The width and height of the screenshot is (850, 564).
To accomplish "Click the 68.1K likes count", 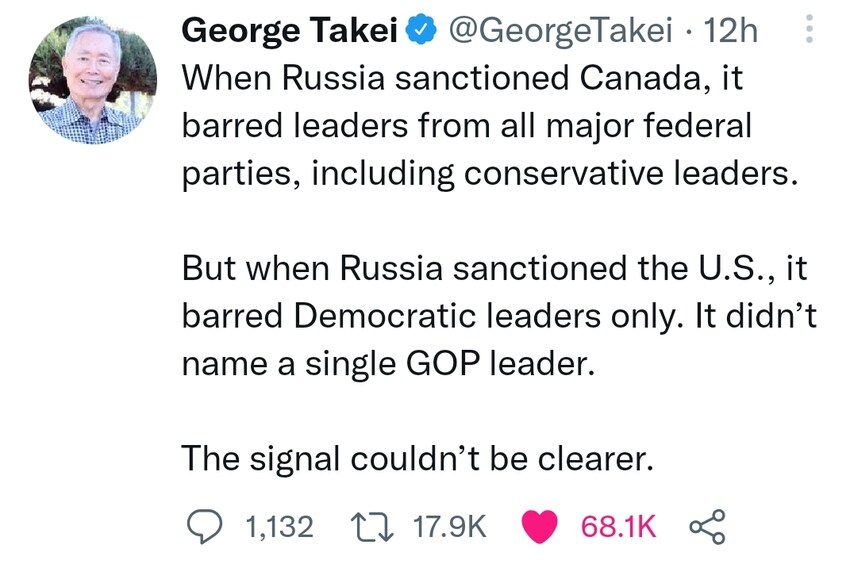I will click(x=618, y=527).
